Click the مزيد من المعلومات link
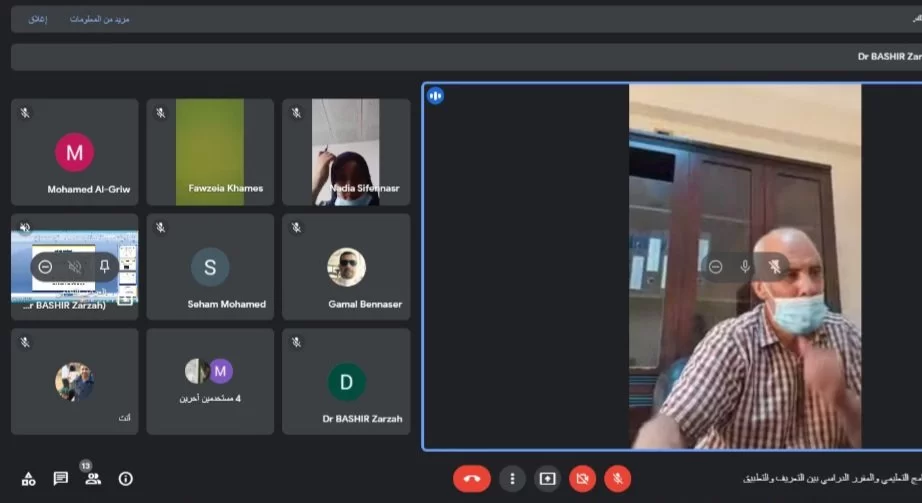 click(100, 19)
